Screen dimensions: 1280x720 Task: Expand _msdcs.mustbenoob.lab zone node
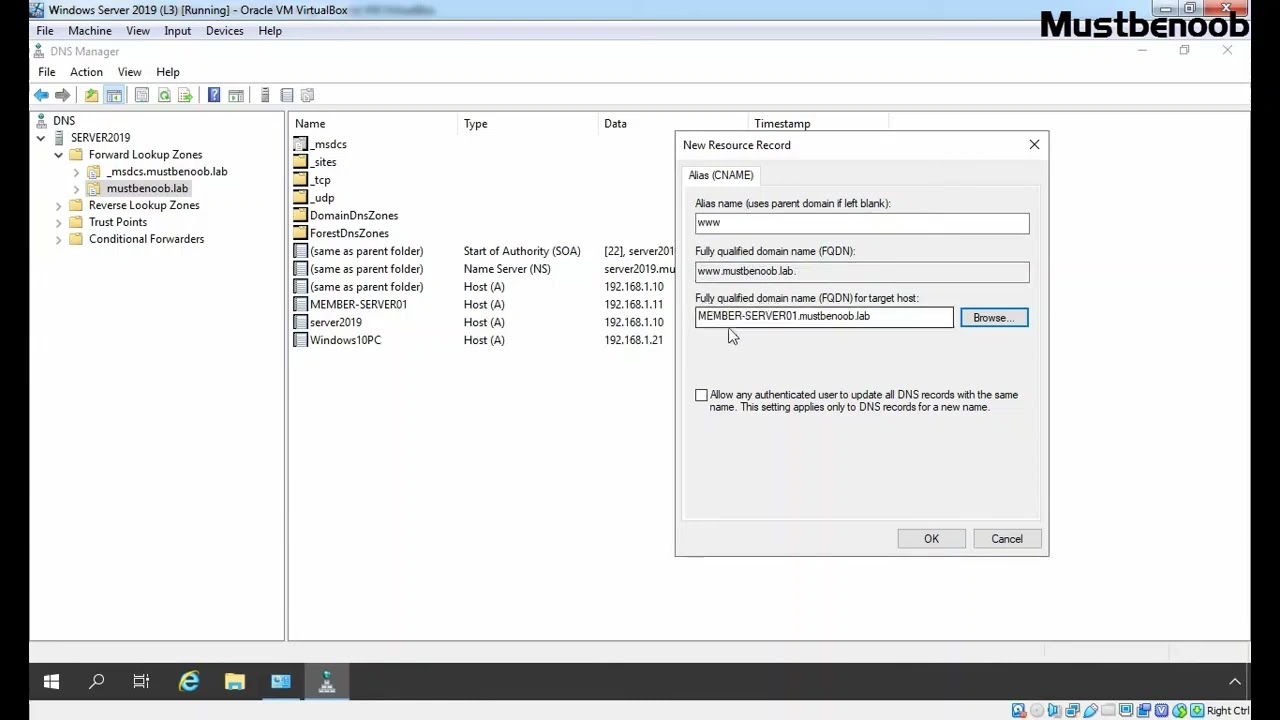[x=77, y=172]
